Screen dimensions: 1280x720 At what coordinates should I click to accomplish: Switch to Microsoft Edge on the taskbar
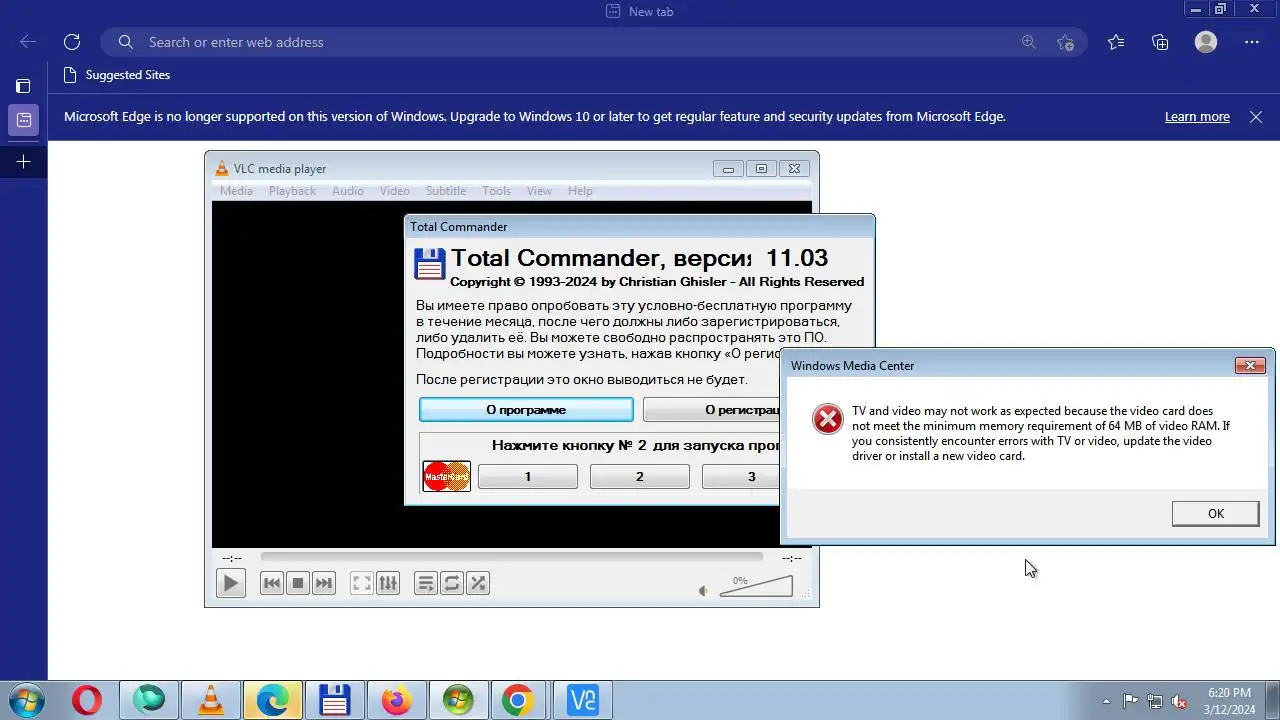272,700
